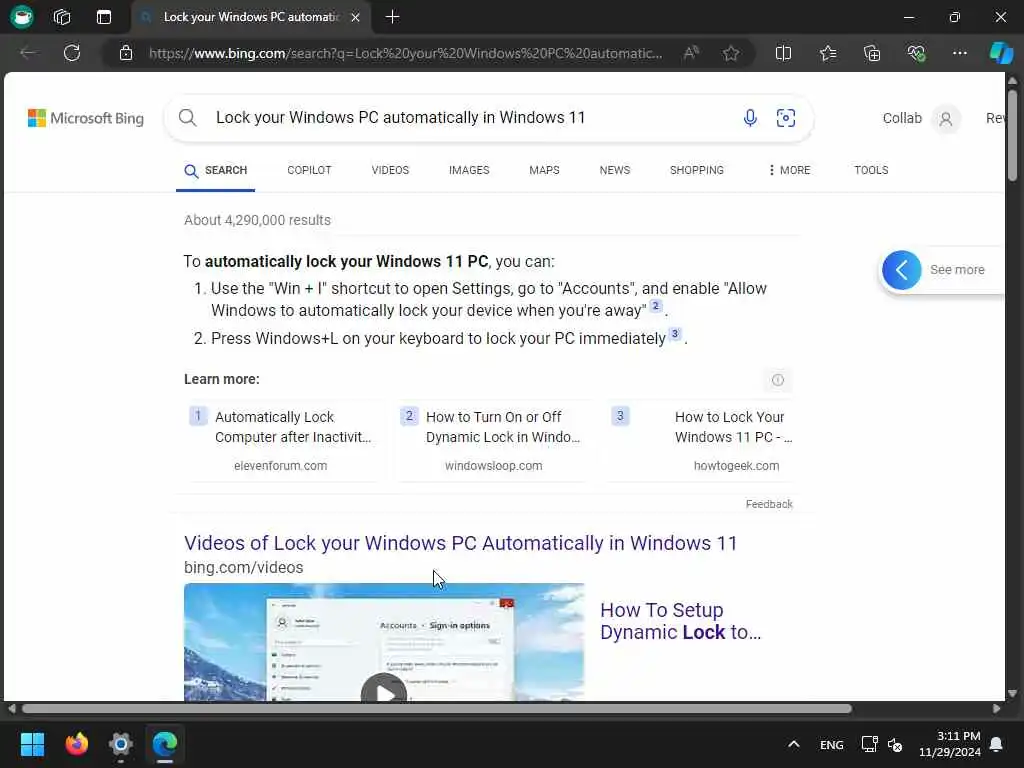Open the tab actions menu icon
Image resolution: width=1024 pixels, height=768 pixels.
[x=104, y=17]
